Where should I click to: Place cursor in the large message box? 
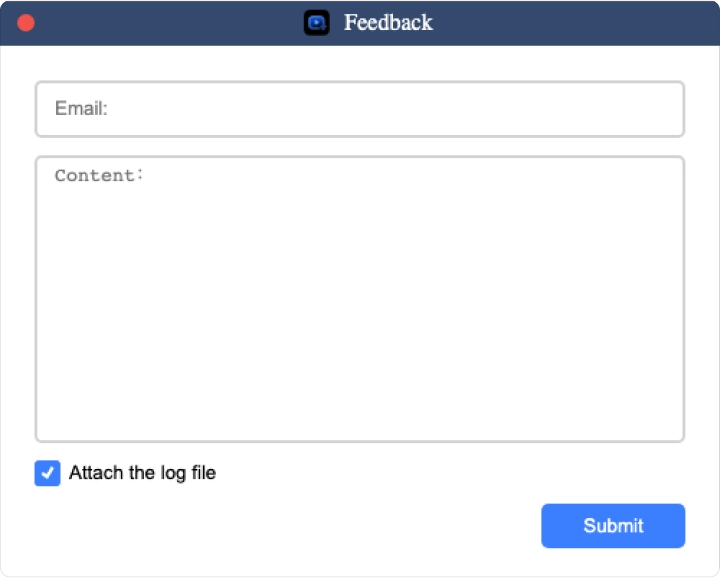360,299
